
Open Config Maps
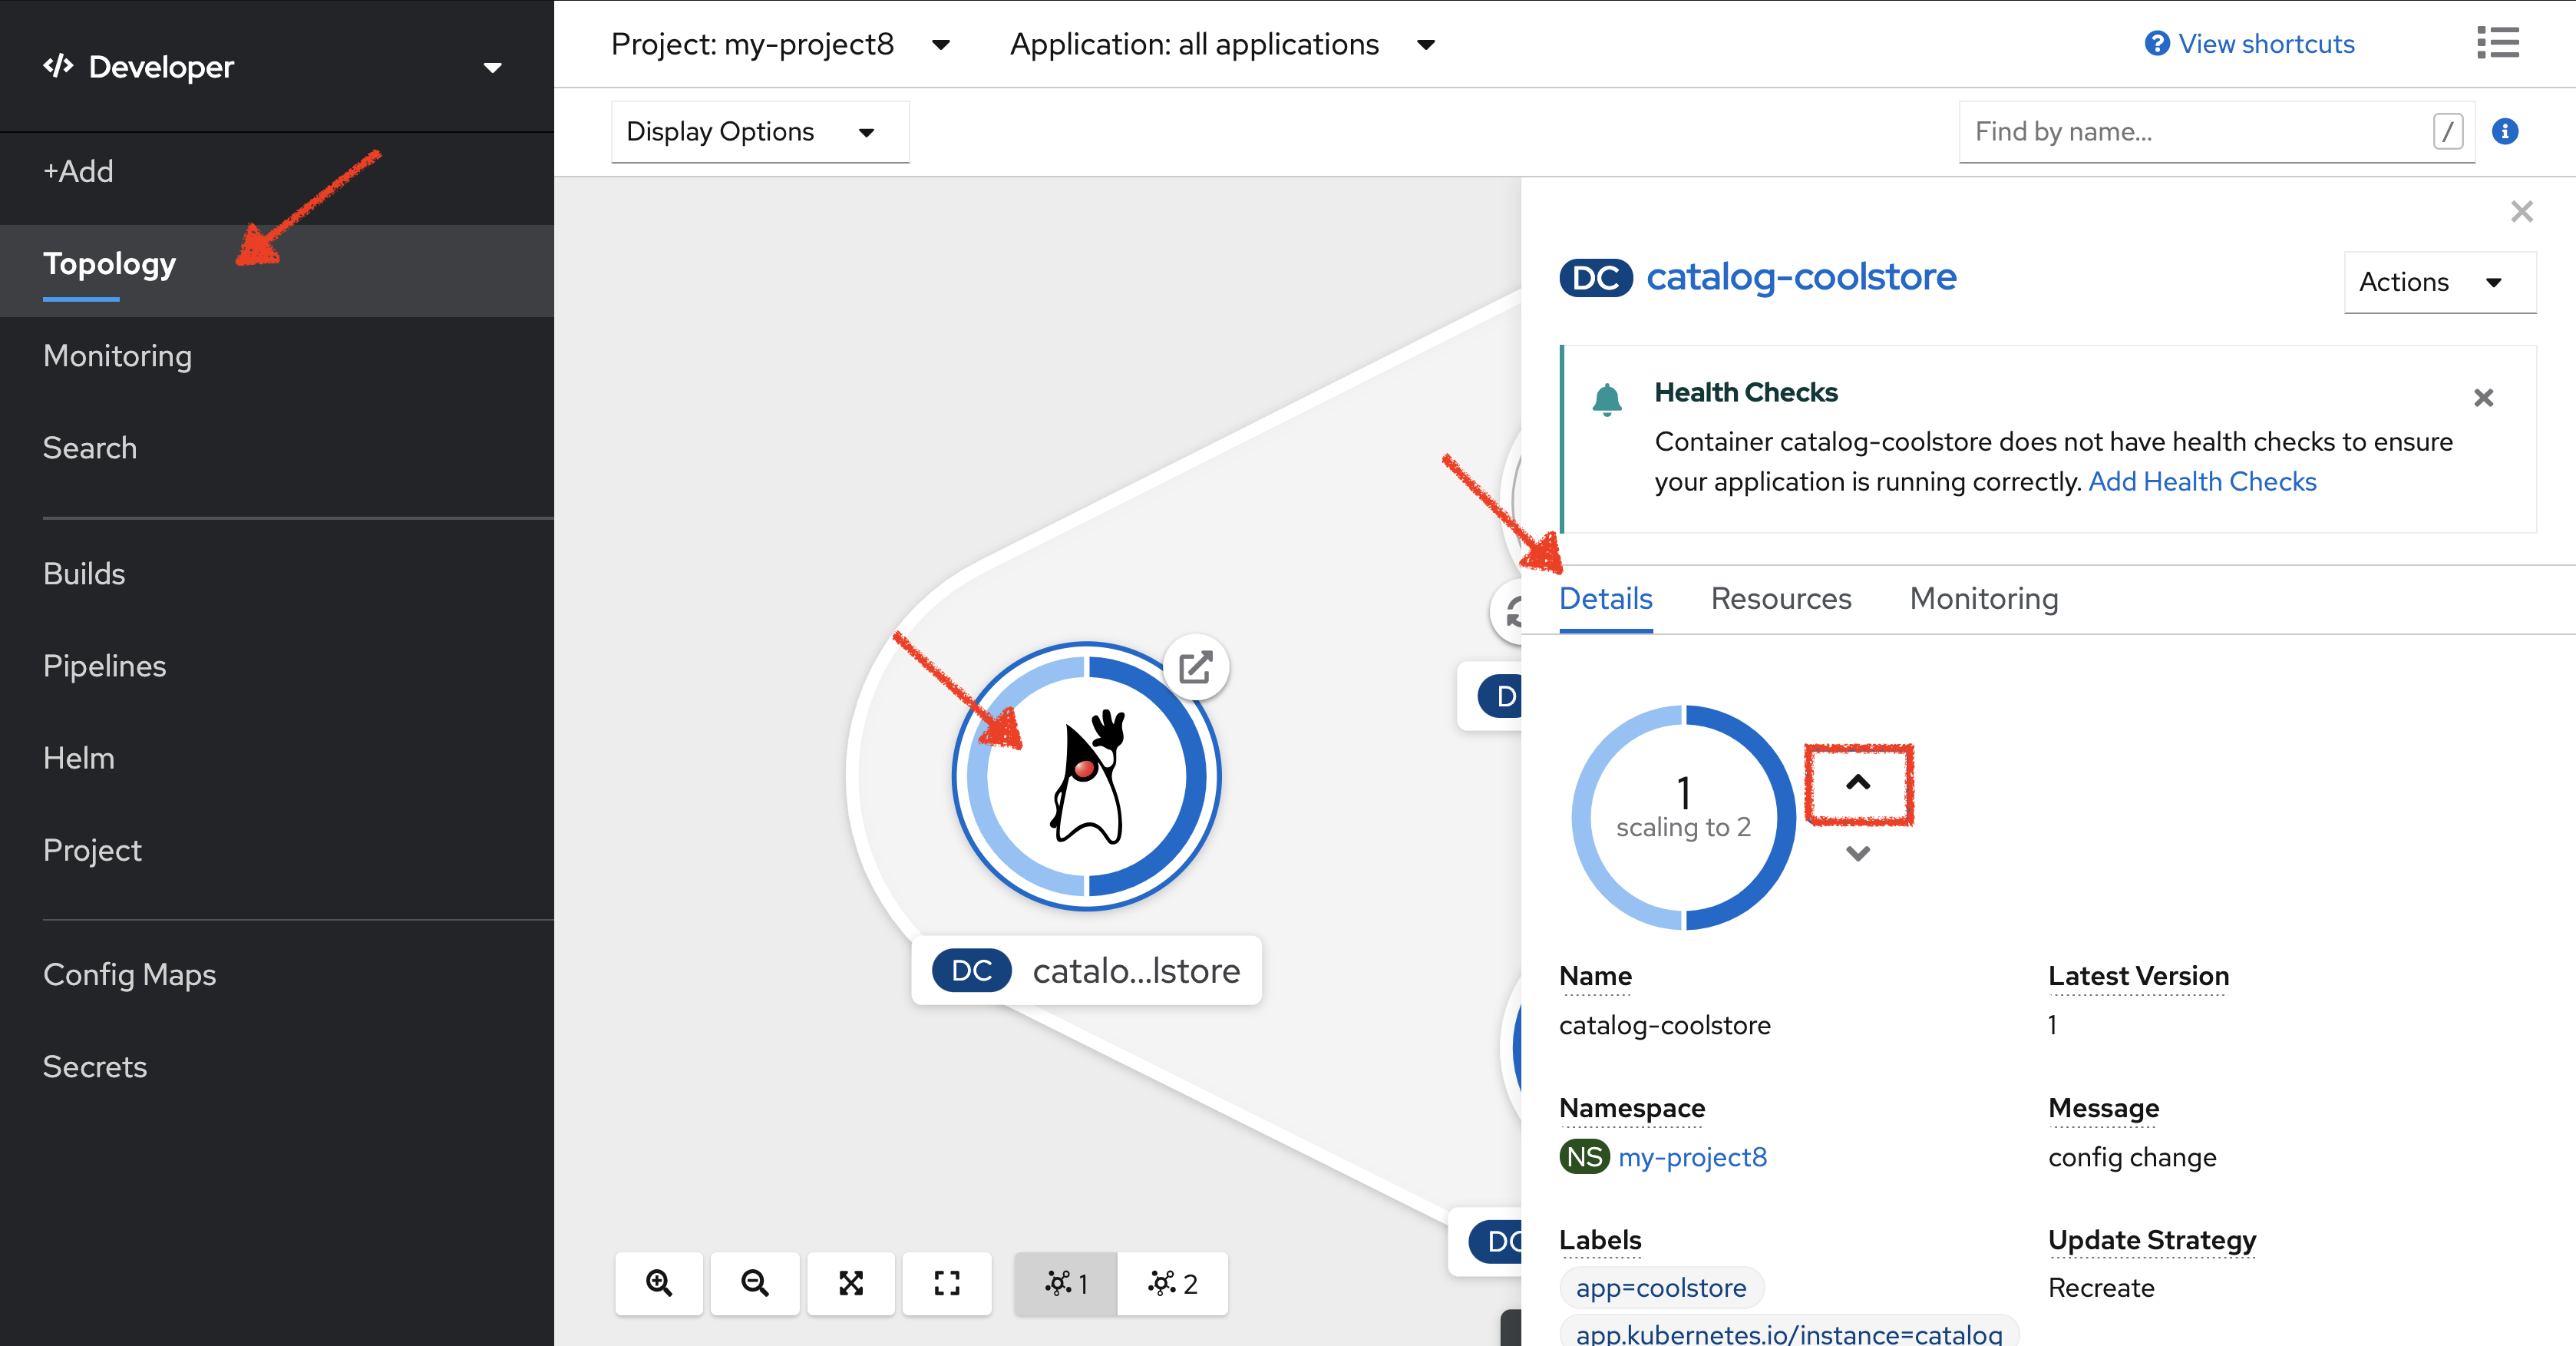[129, 974]
